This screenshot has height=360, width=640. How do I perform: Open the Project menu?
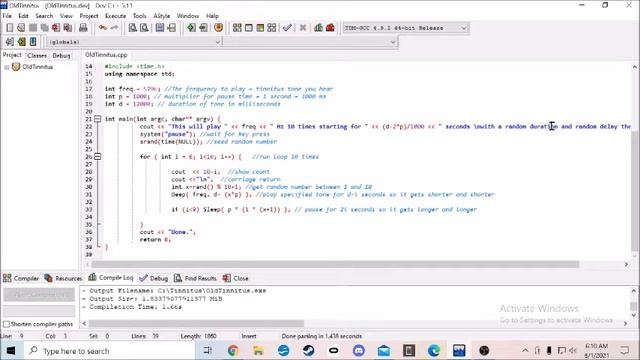click(x=89, y=16)
